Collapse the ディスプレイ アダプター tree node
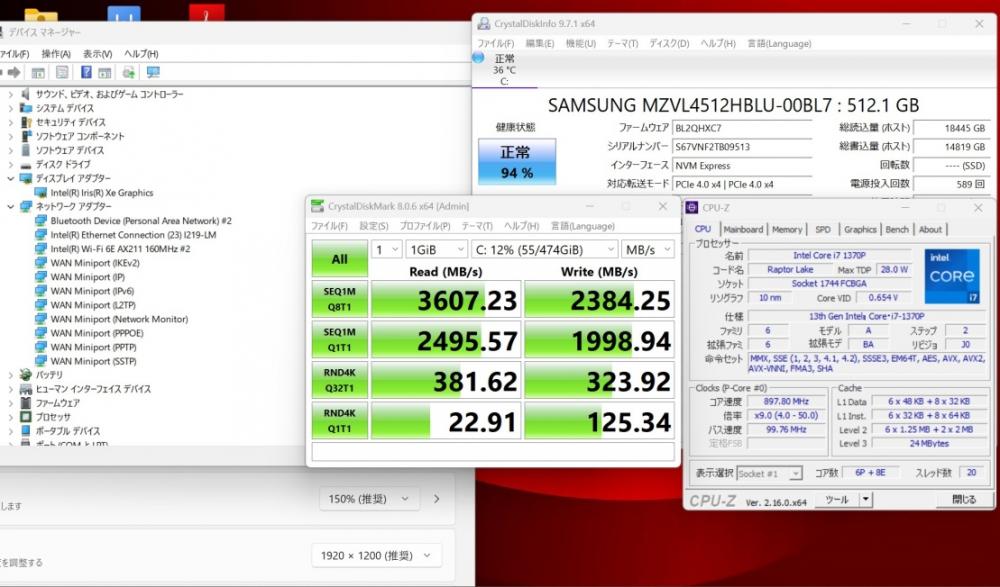Image resolution: width=1000 pixels, height=587 pixels. tap(10, 179)
